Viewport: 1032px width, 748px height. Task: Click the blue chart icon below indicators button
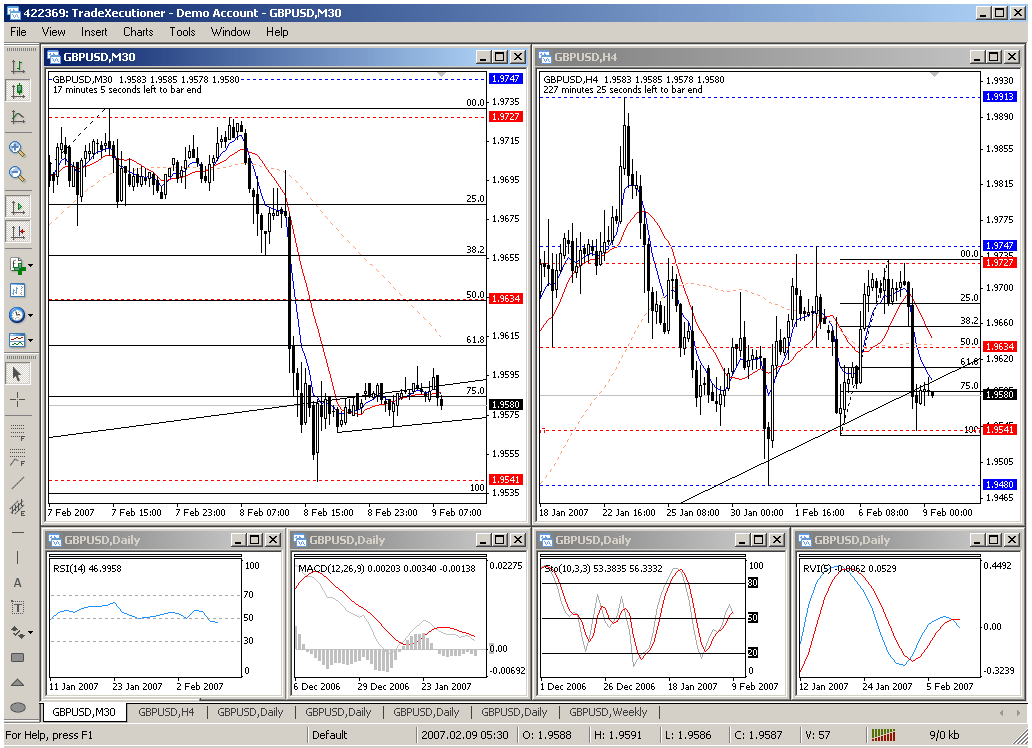pos(18,290)
